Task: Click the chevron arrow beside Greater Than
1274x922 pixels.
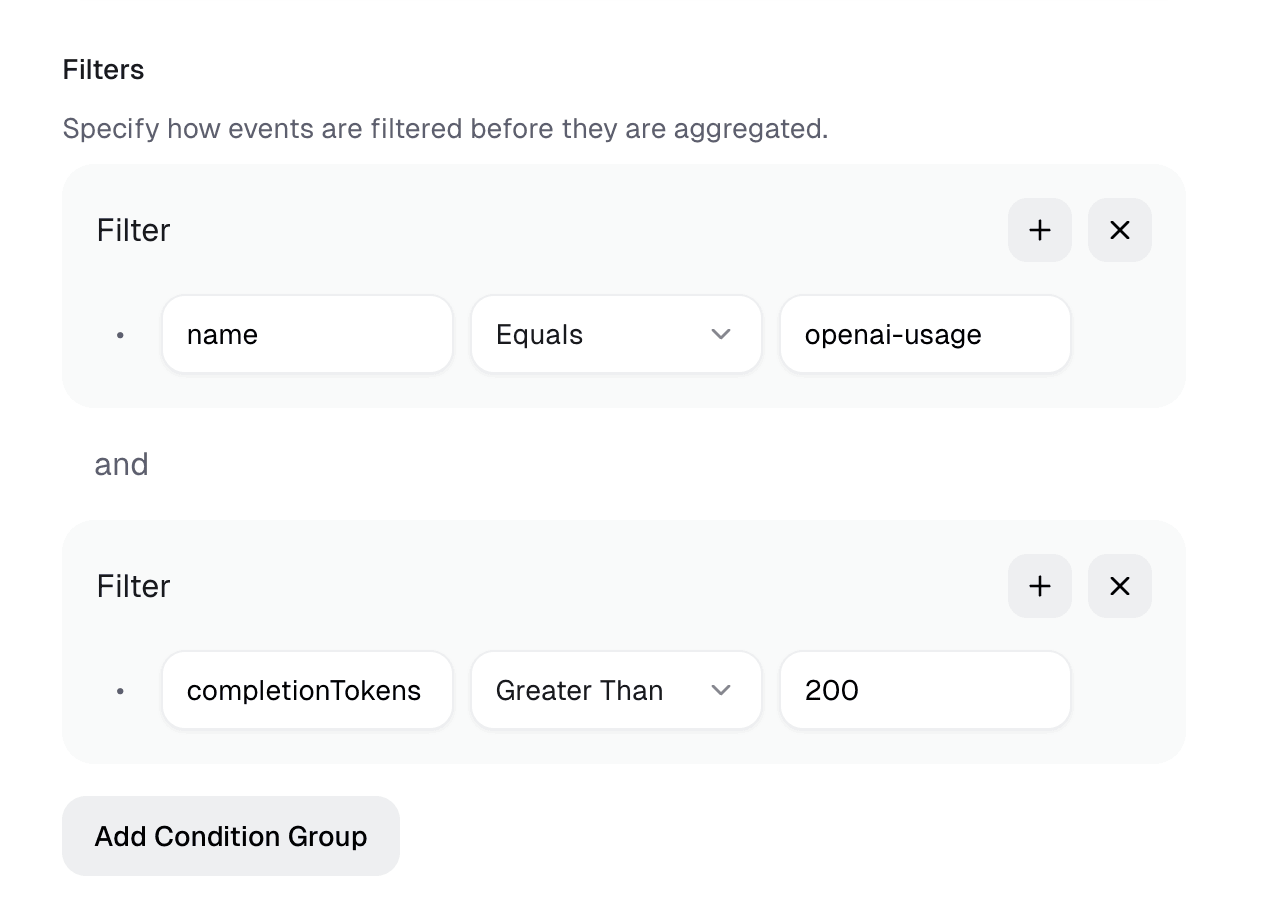Action: pos(721,690)
